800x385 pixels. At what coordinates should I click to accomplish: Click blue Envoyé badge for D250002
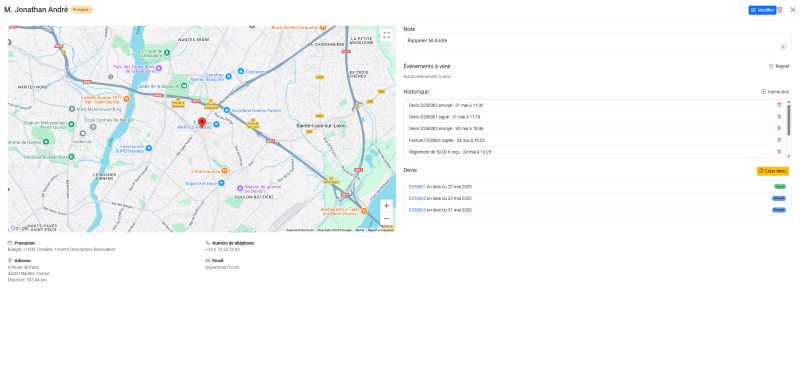click(x=779, y=198)
